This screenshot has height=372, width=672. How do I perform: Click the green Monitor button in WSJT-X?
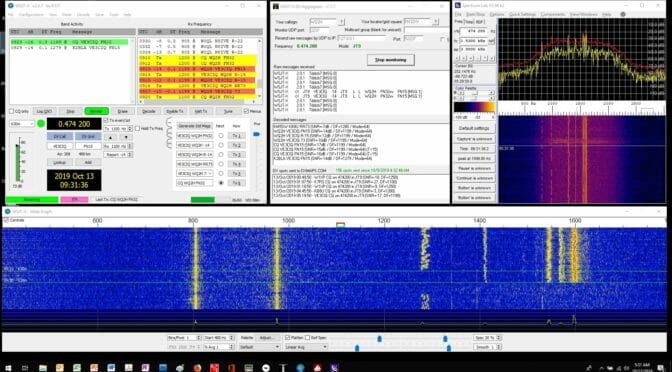click(x=96, y=111)
